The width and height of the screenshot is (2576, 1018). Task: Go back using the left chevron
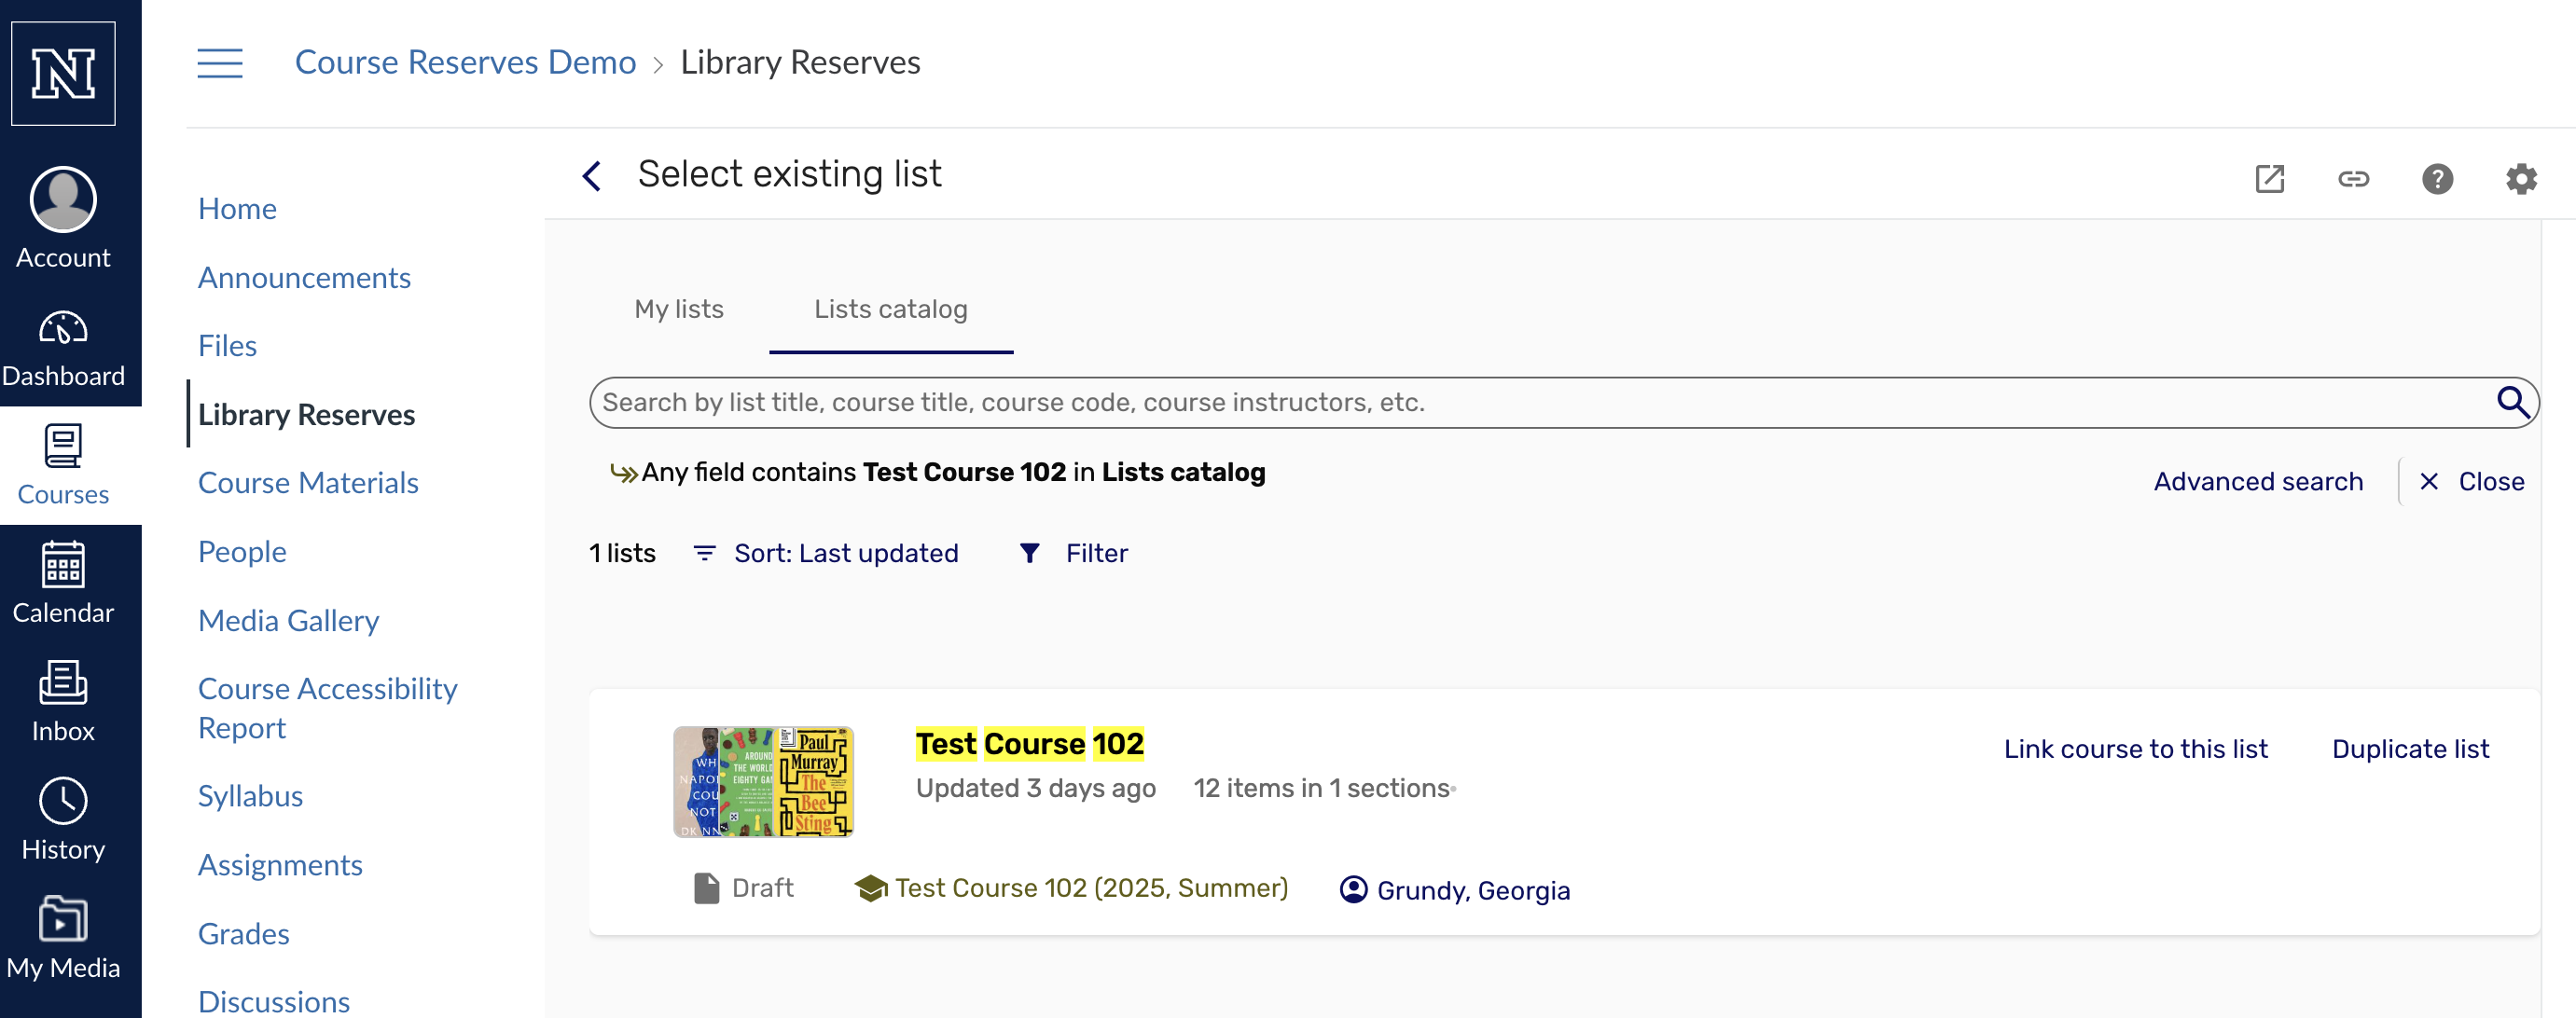coord(592,176)
